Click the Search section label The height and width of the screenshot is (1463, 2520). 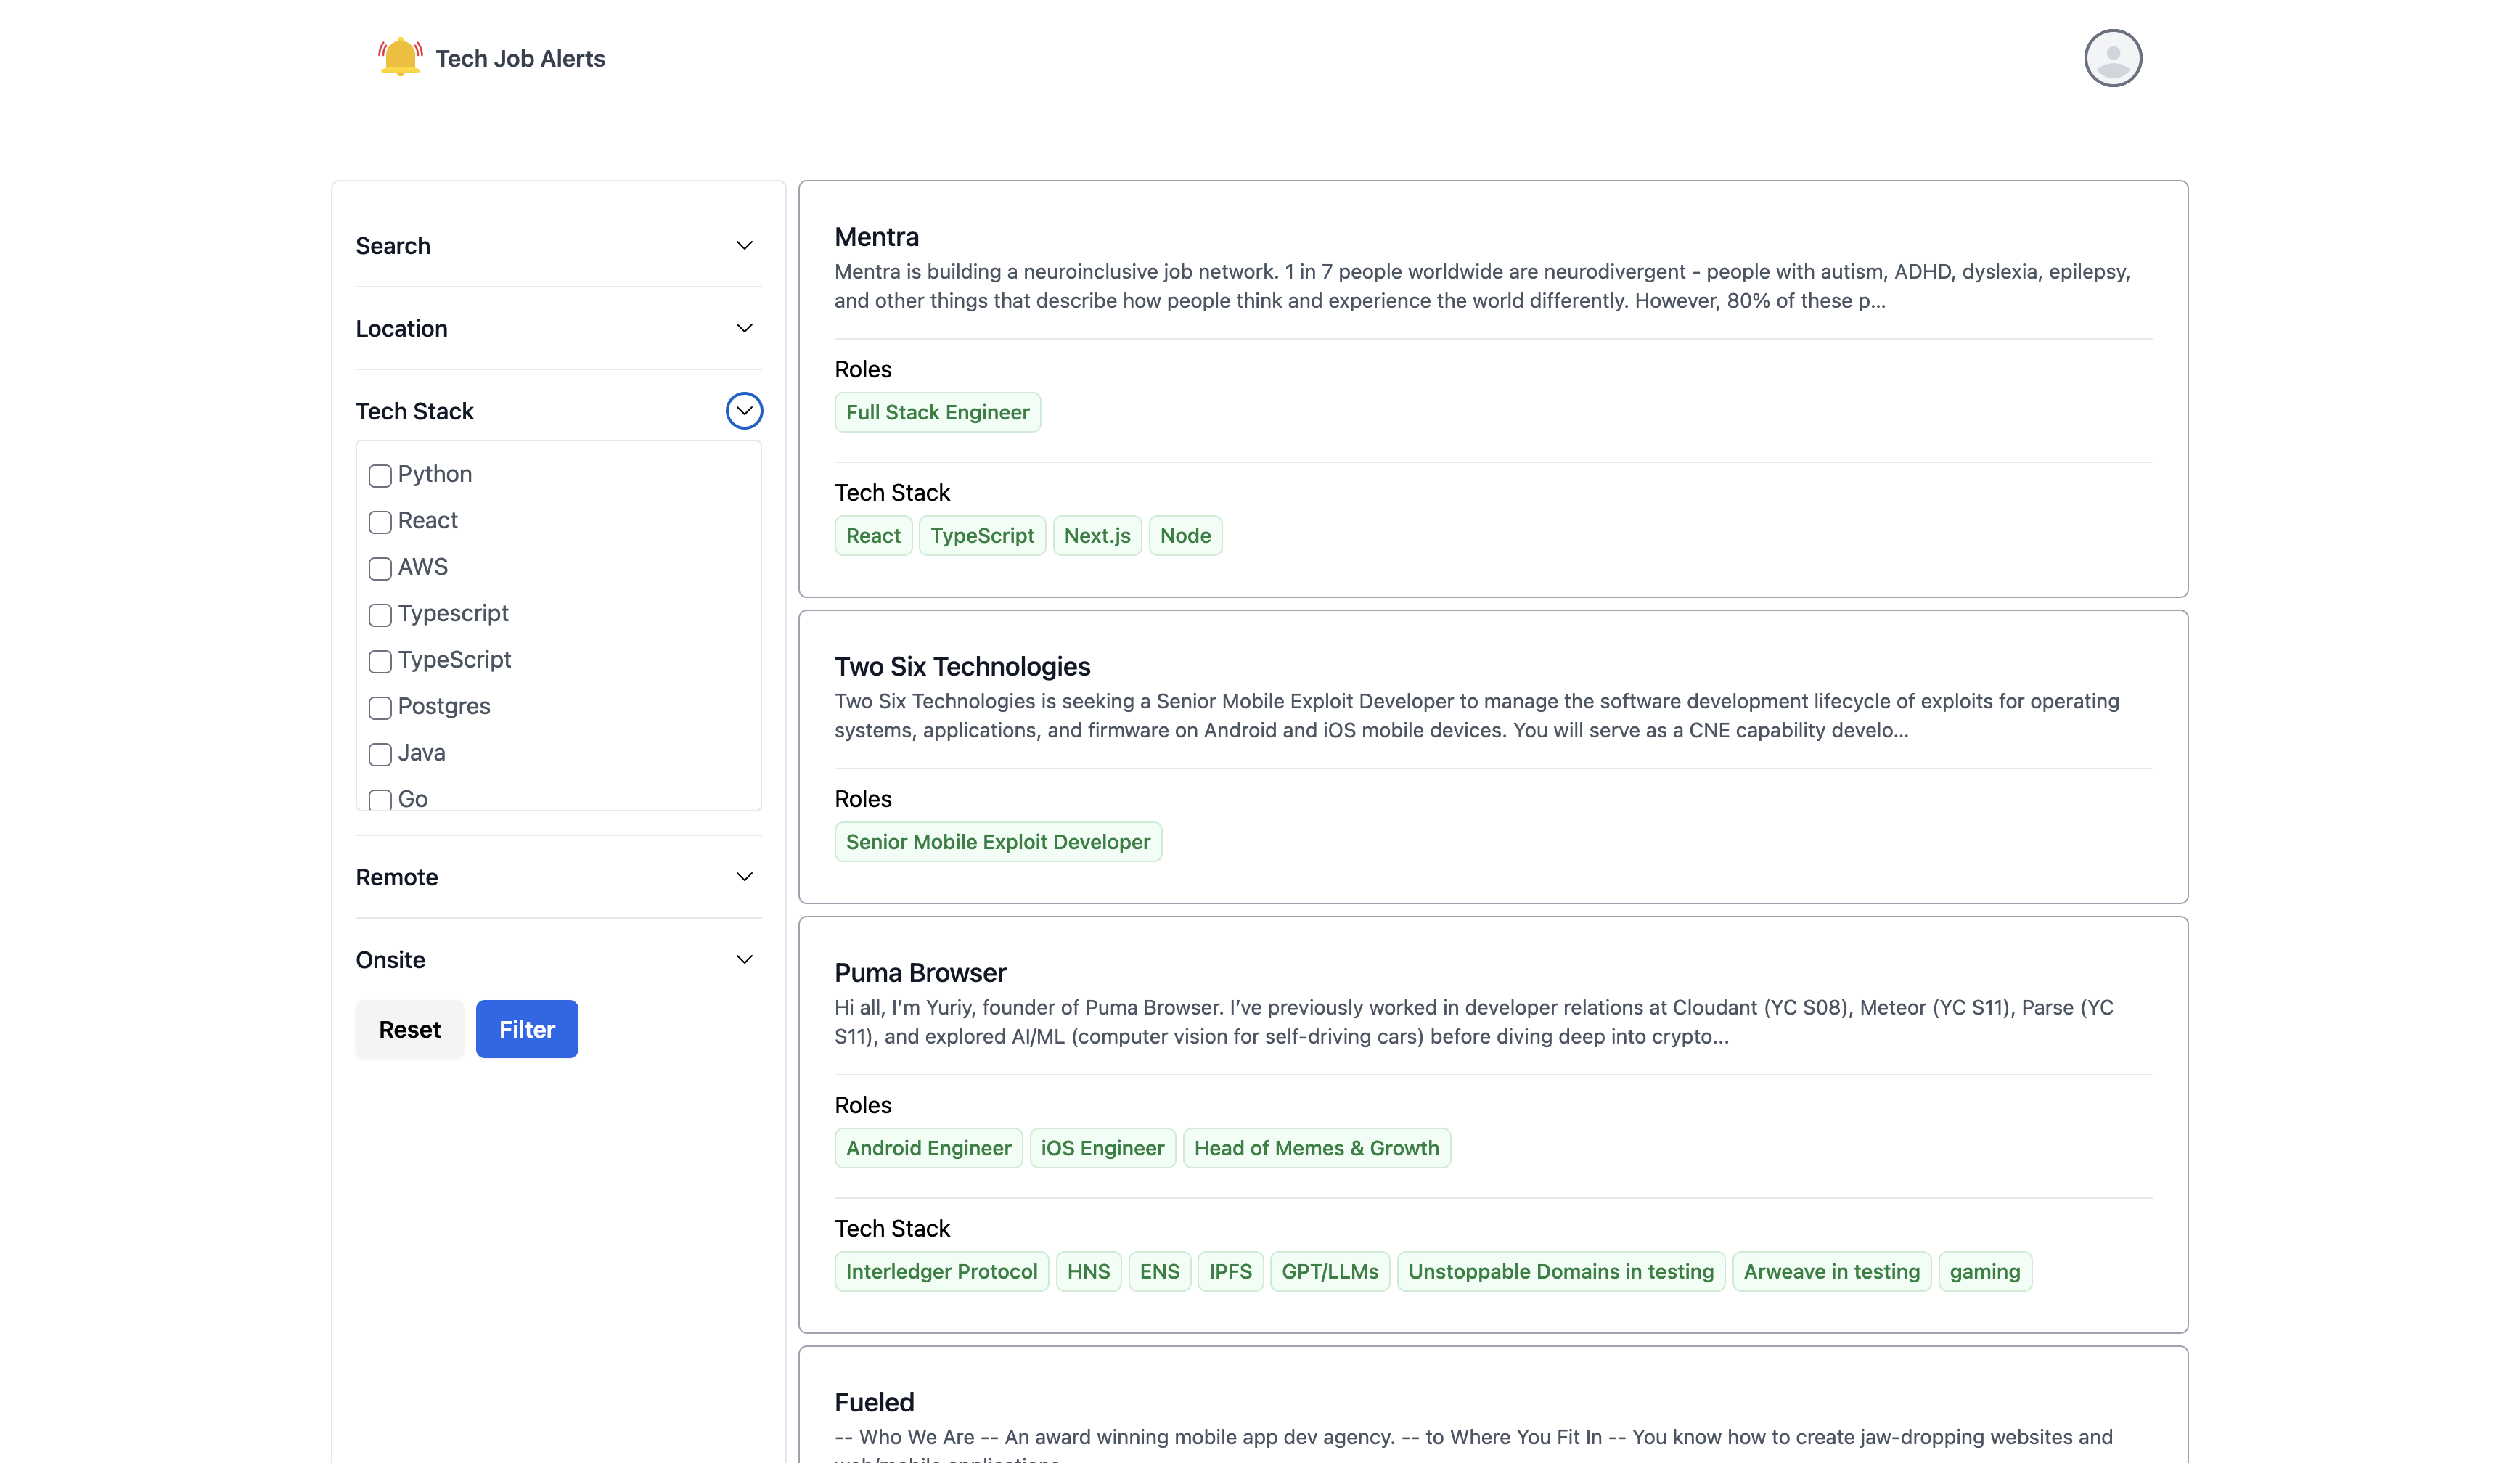point(393,246)
